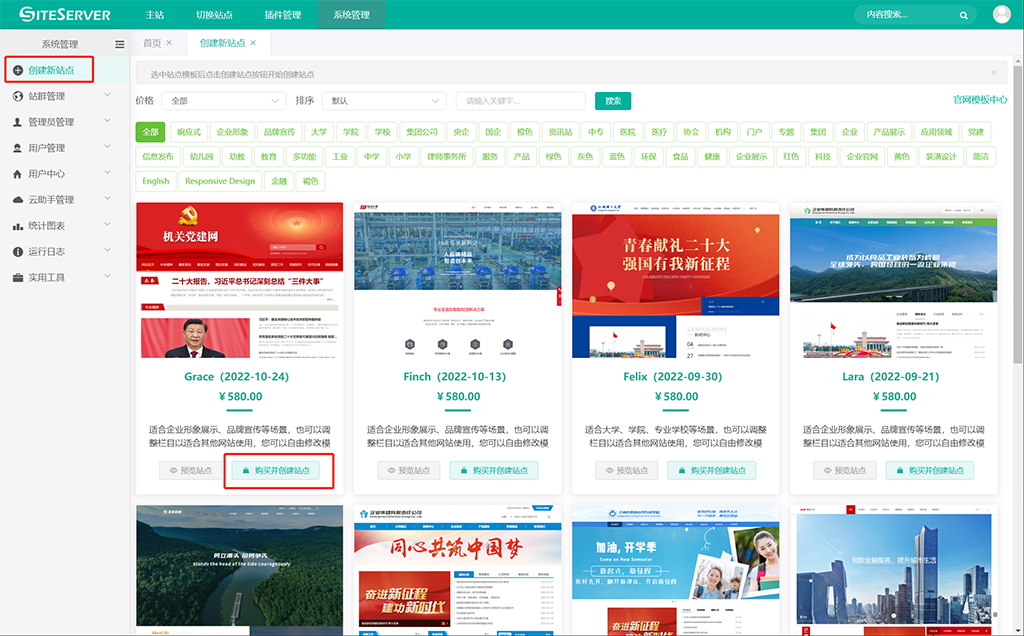Open the 排序 dropdown
1024x636 pixels.
tap(383, 101)
